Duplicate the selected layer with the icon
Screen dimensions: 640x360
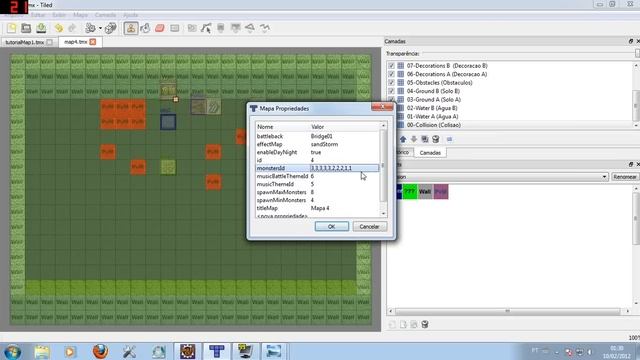(425, 139)
